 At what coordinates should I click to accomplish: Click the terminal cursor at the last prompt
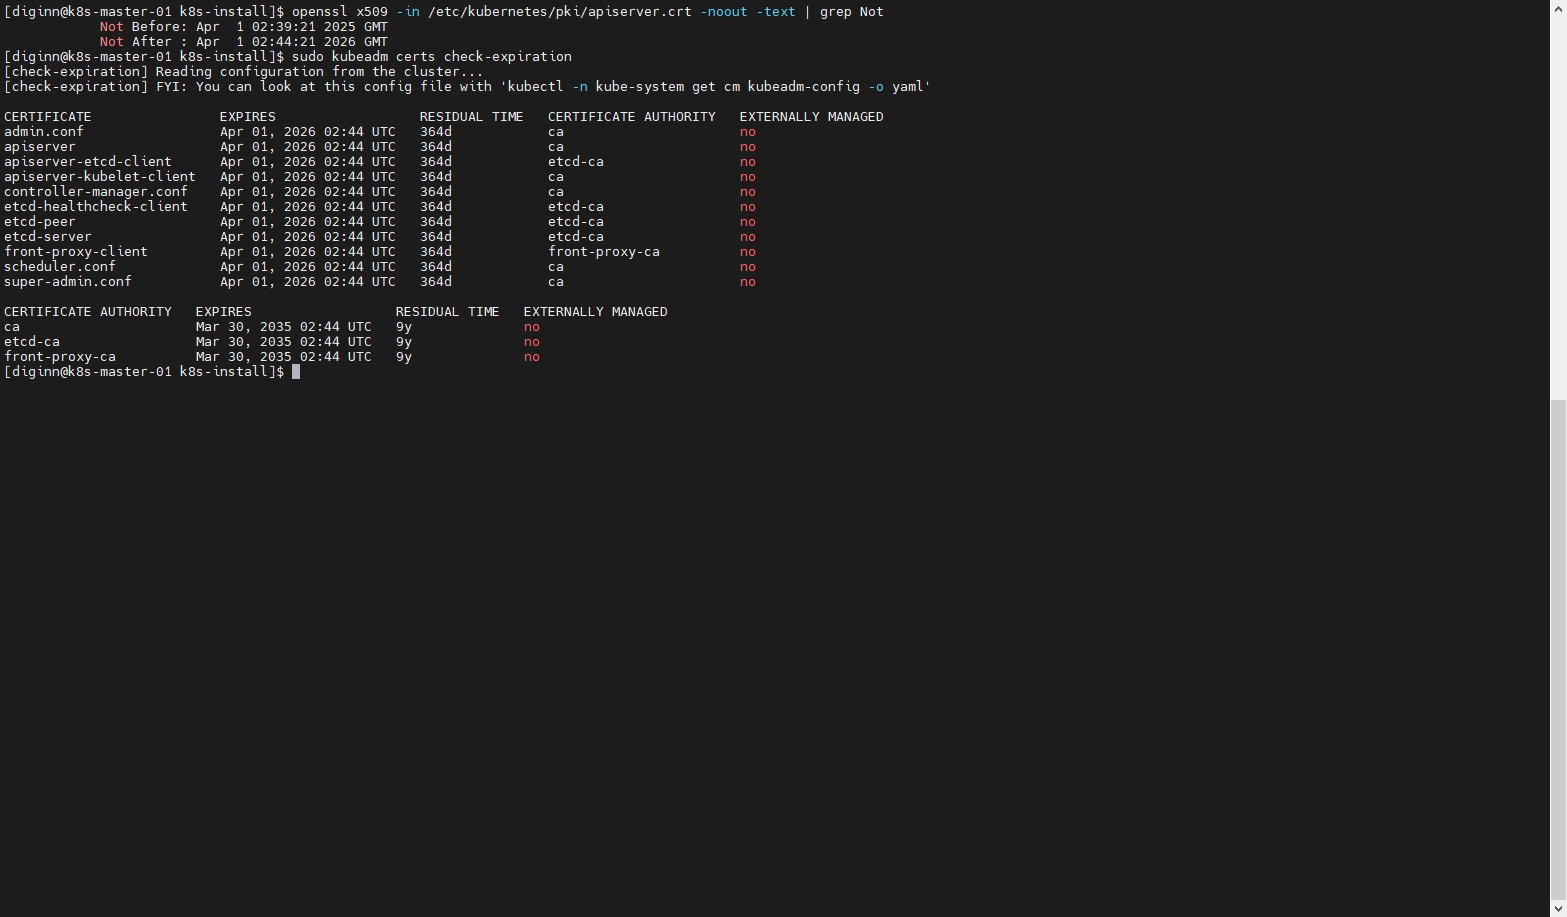point(296,372)
